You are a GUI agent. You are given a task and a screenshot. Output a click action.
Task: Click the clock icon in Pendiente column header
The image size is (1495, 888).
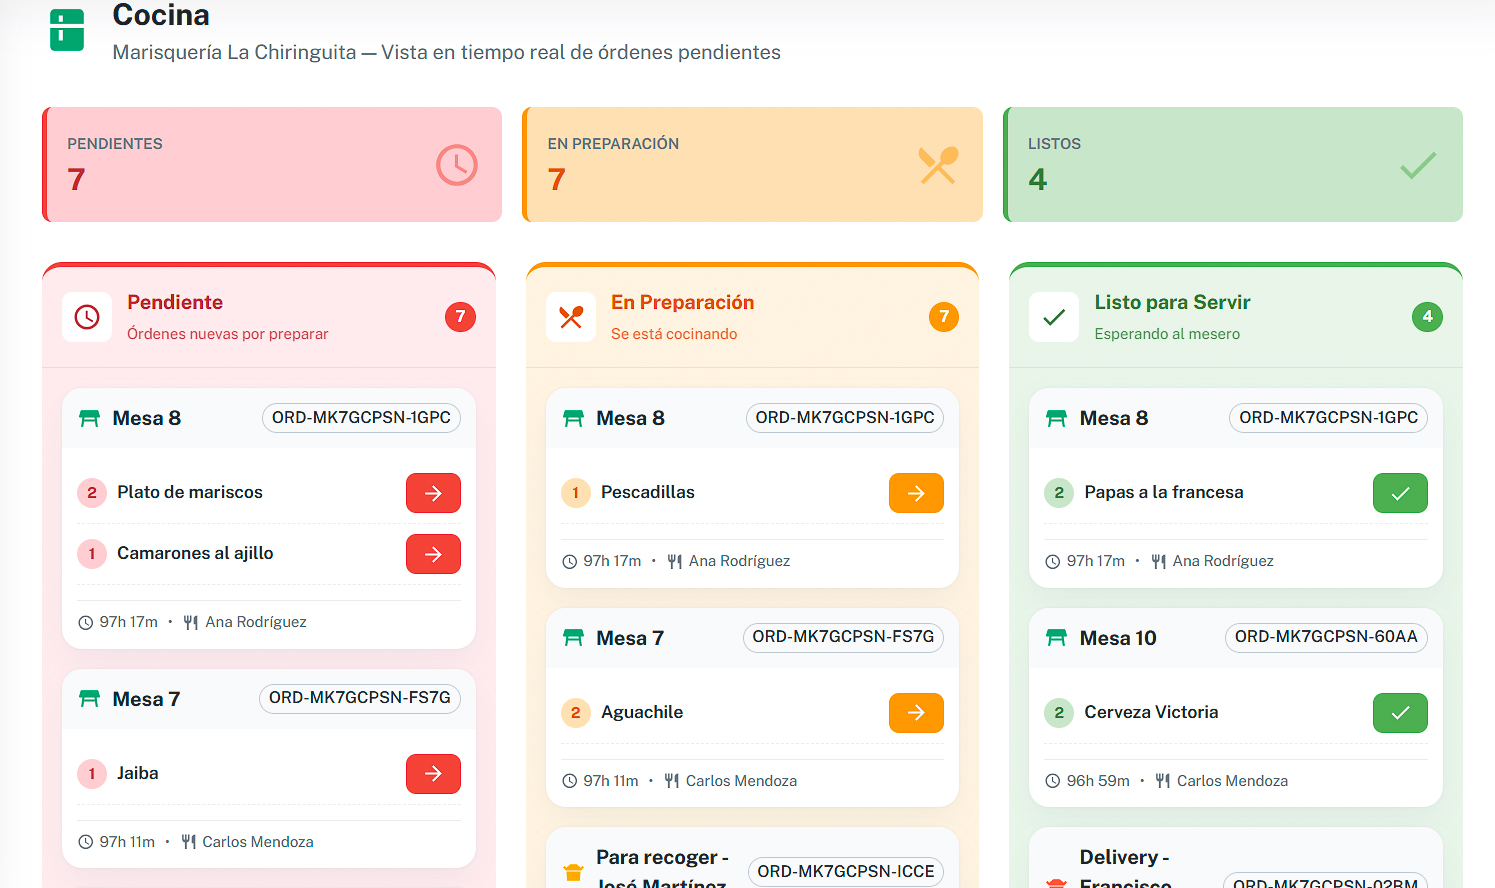pyautogui.click(x=87, y=317)
